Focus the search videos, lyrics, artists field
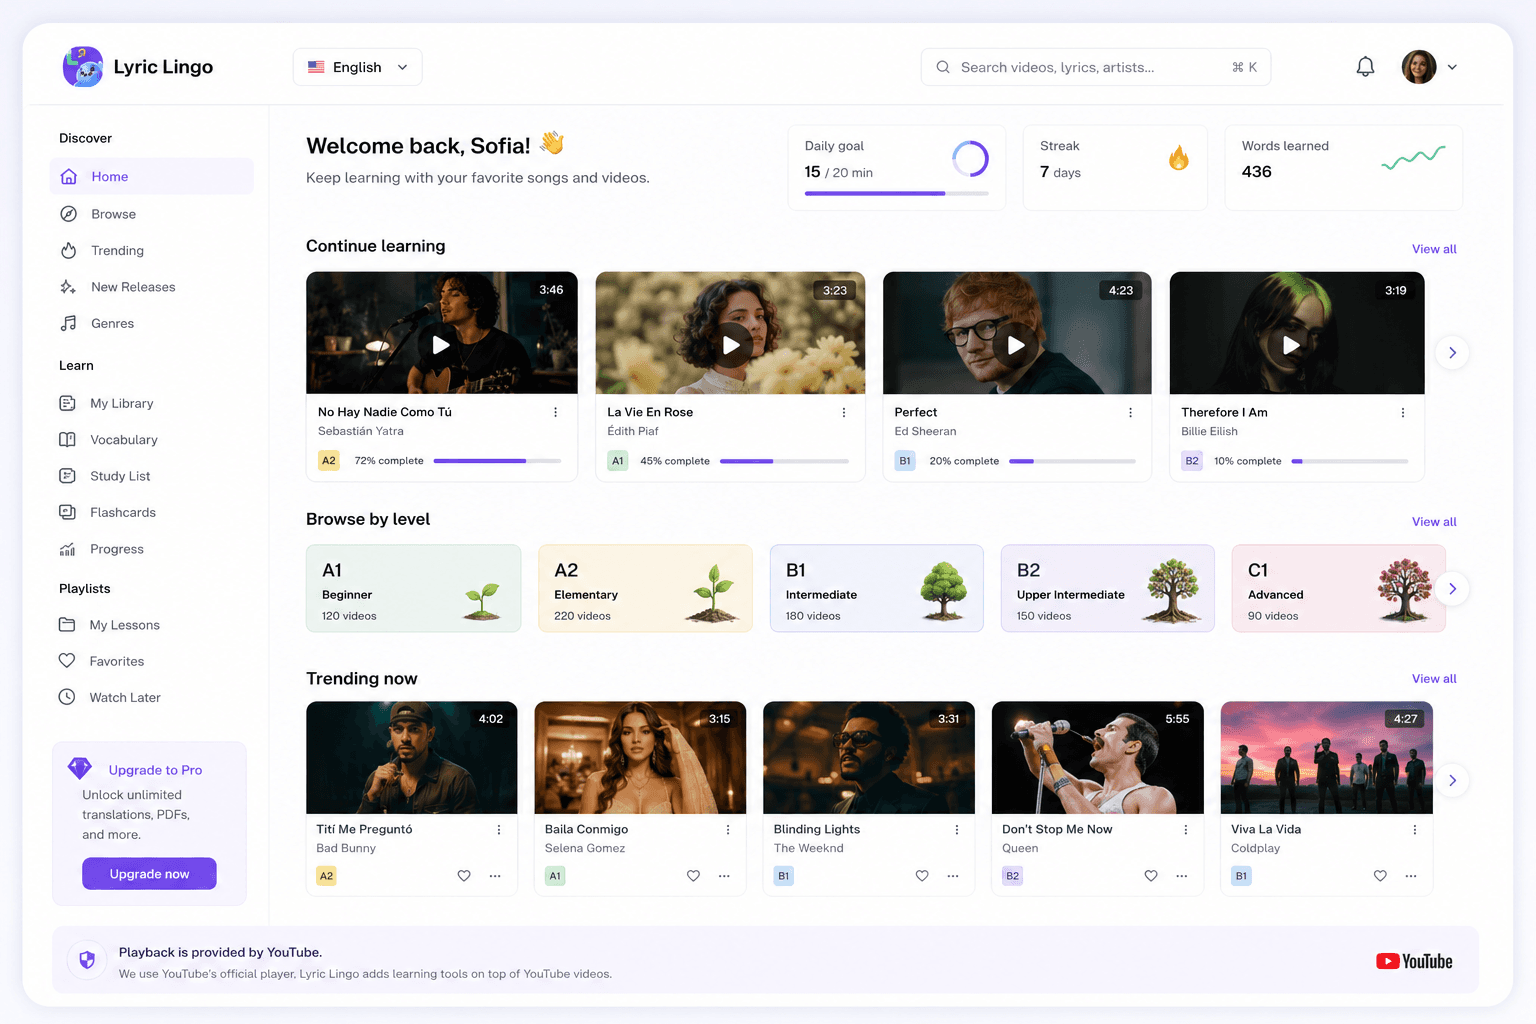The height and width of the screenshot is (1024, 1536). point(1096,67)
